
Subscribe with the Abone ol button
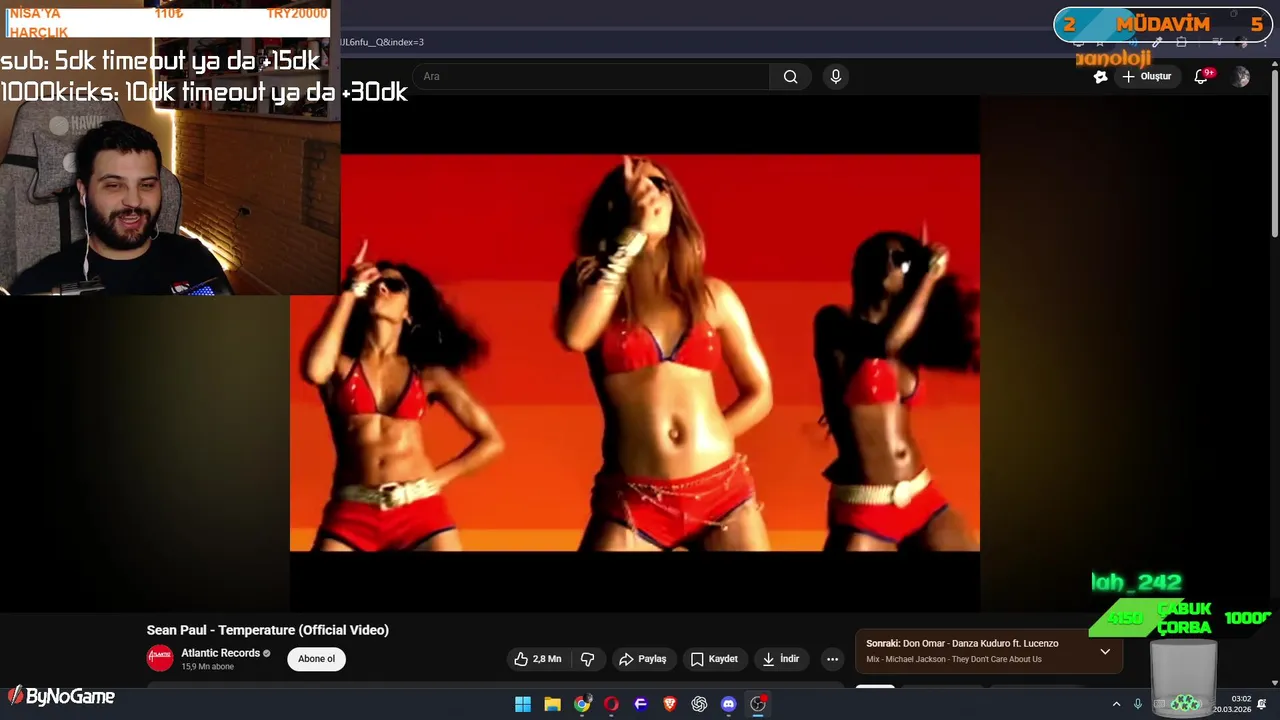tap(316, 659)
